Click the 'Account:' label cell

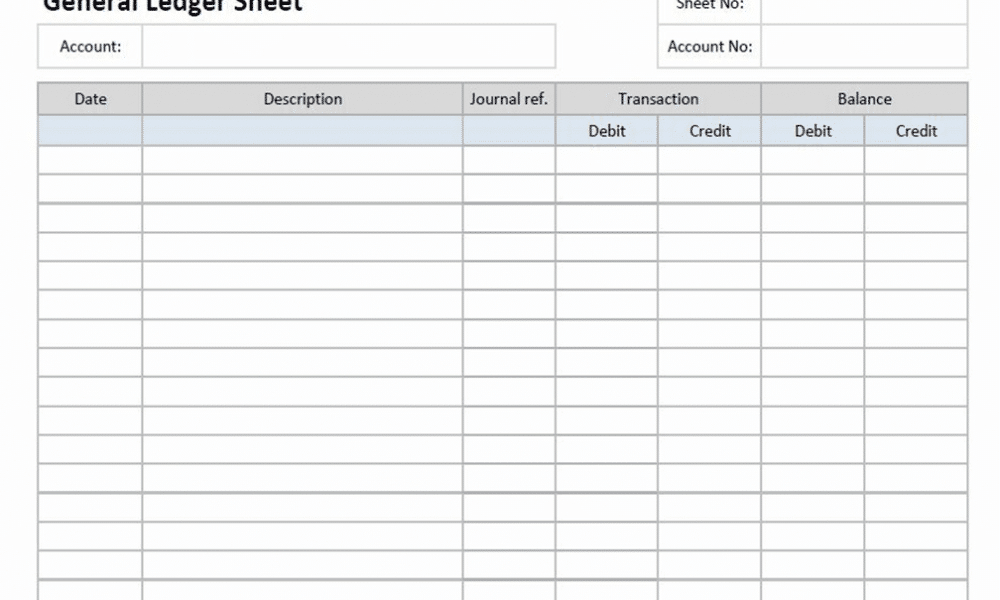point(90,46)
